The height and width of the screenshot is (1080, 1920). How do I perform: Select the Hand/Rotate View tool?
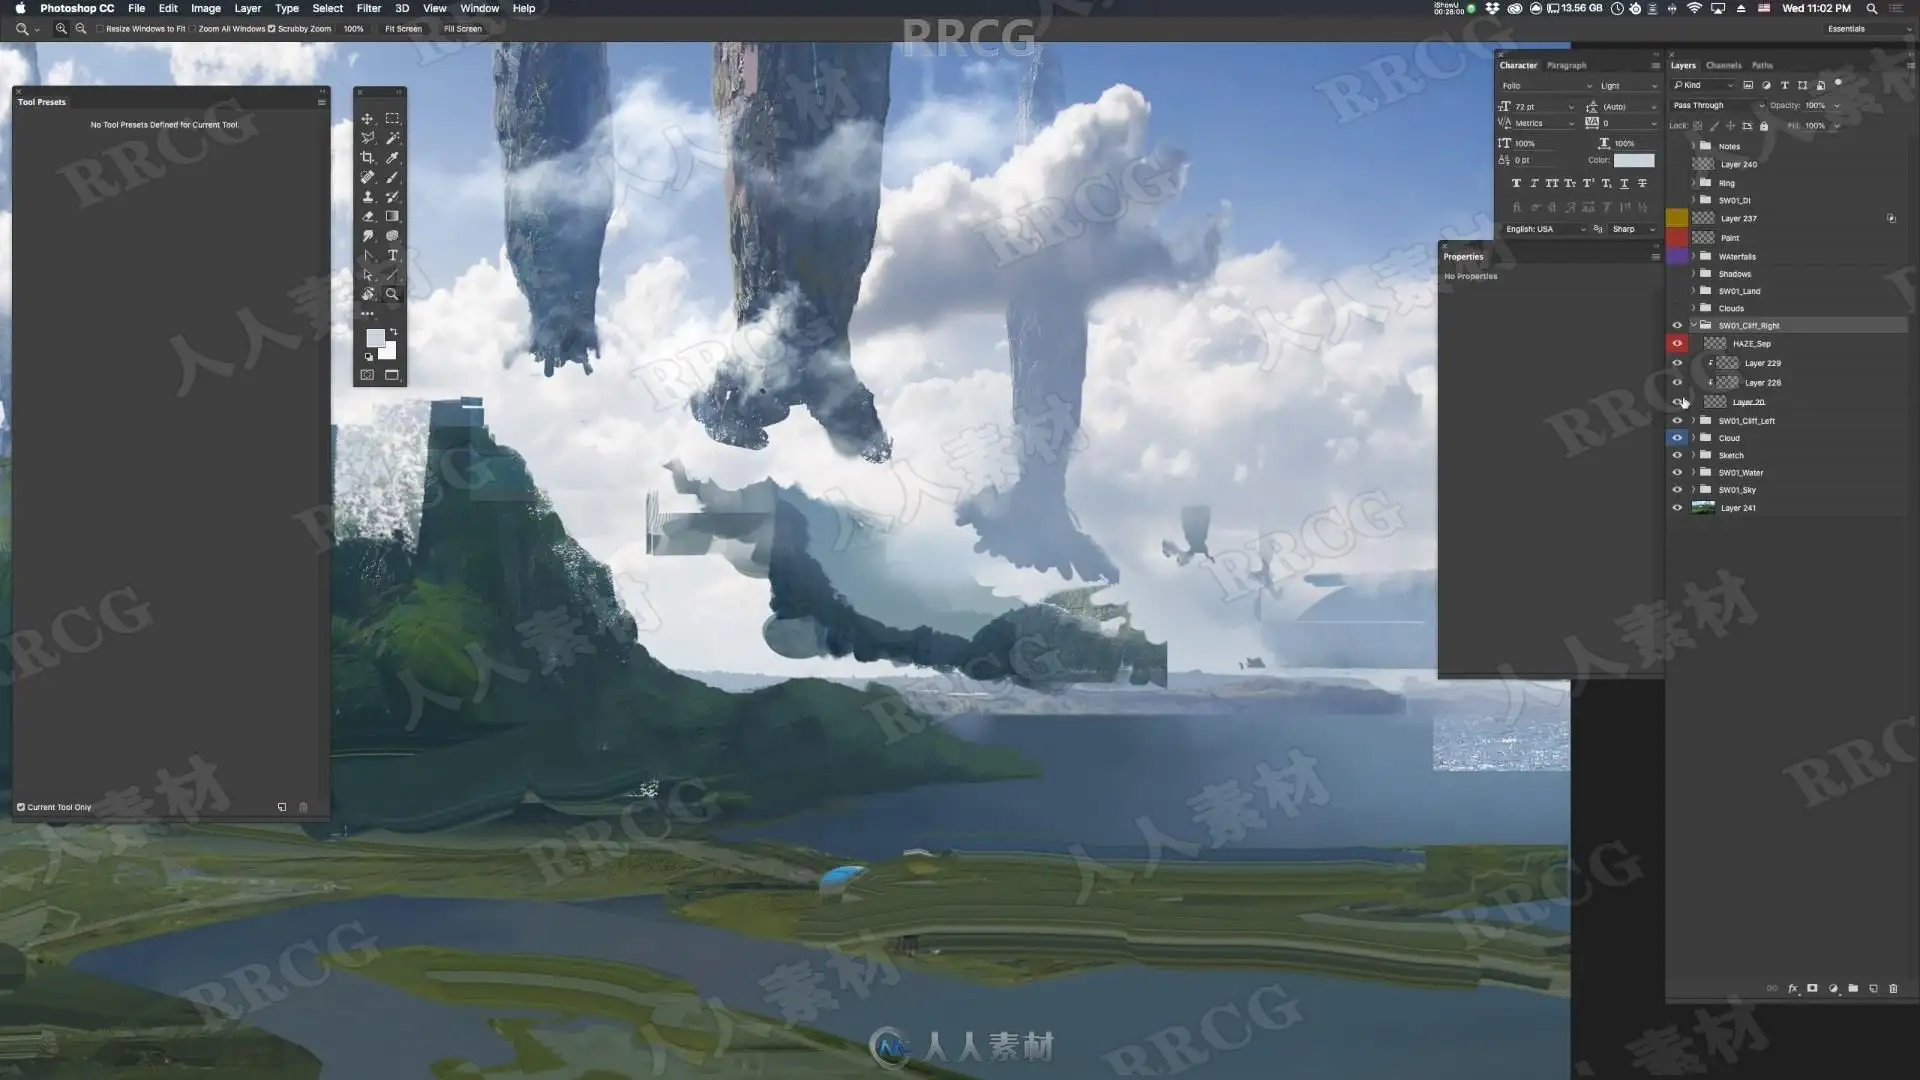[x=367, y=294]
